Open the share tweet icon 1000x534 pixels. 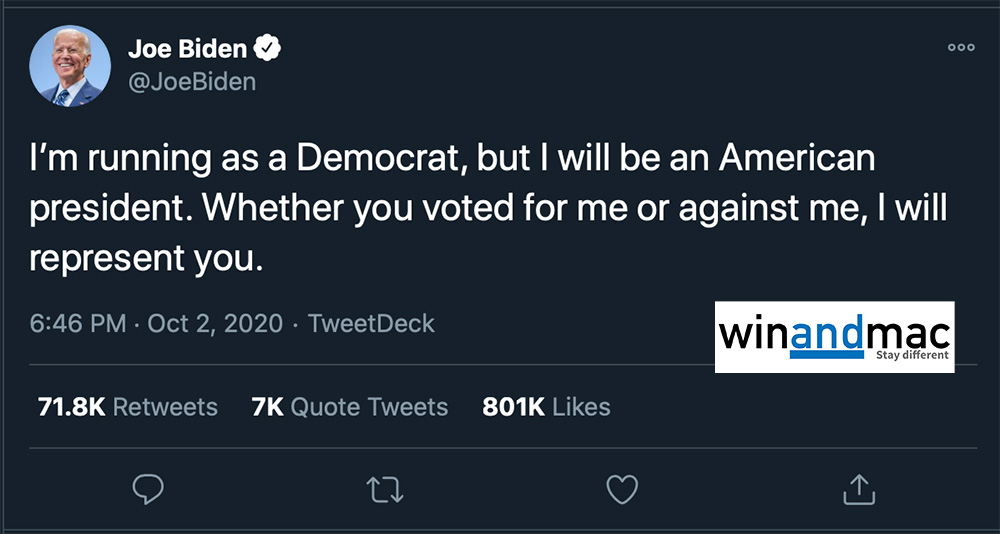pos(860,489)
